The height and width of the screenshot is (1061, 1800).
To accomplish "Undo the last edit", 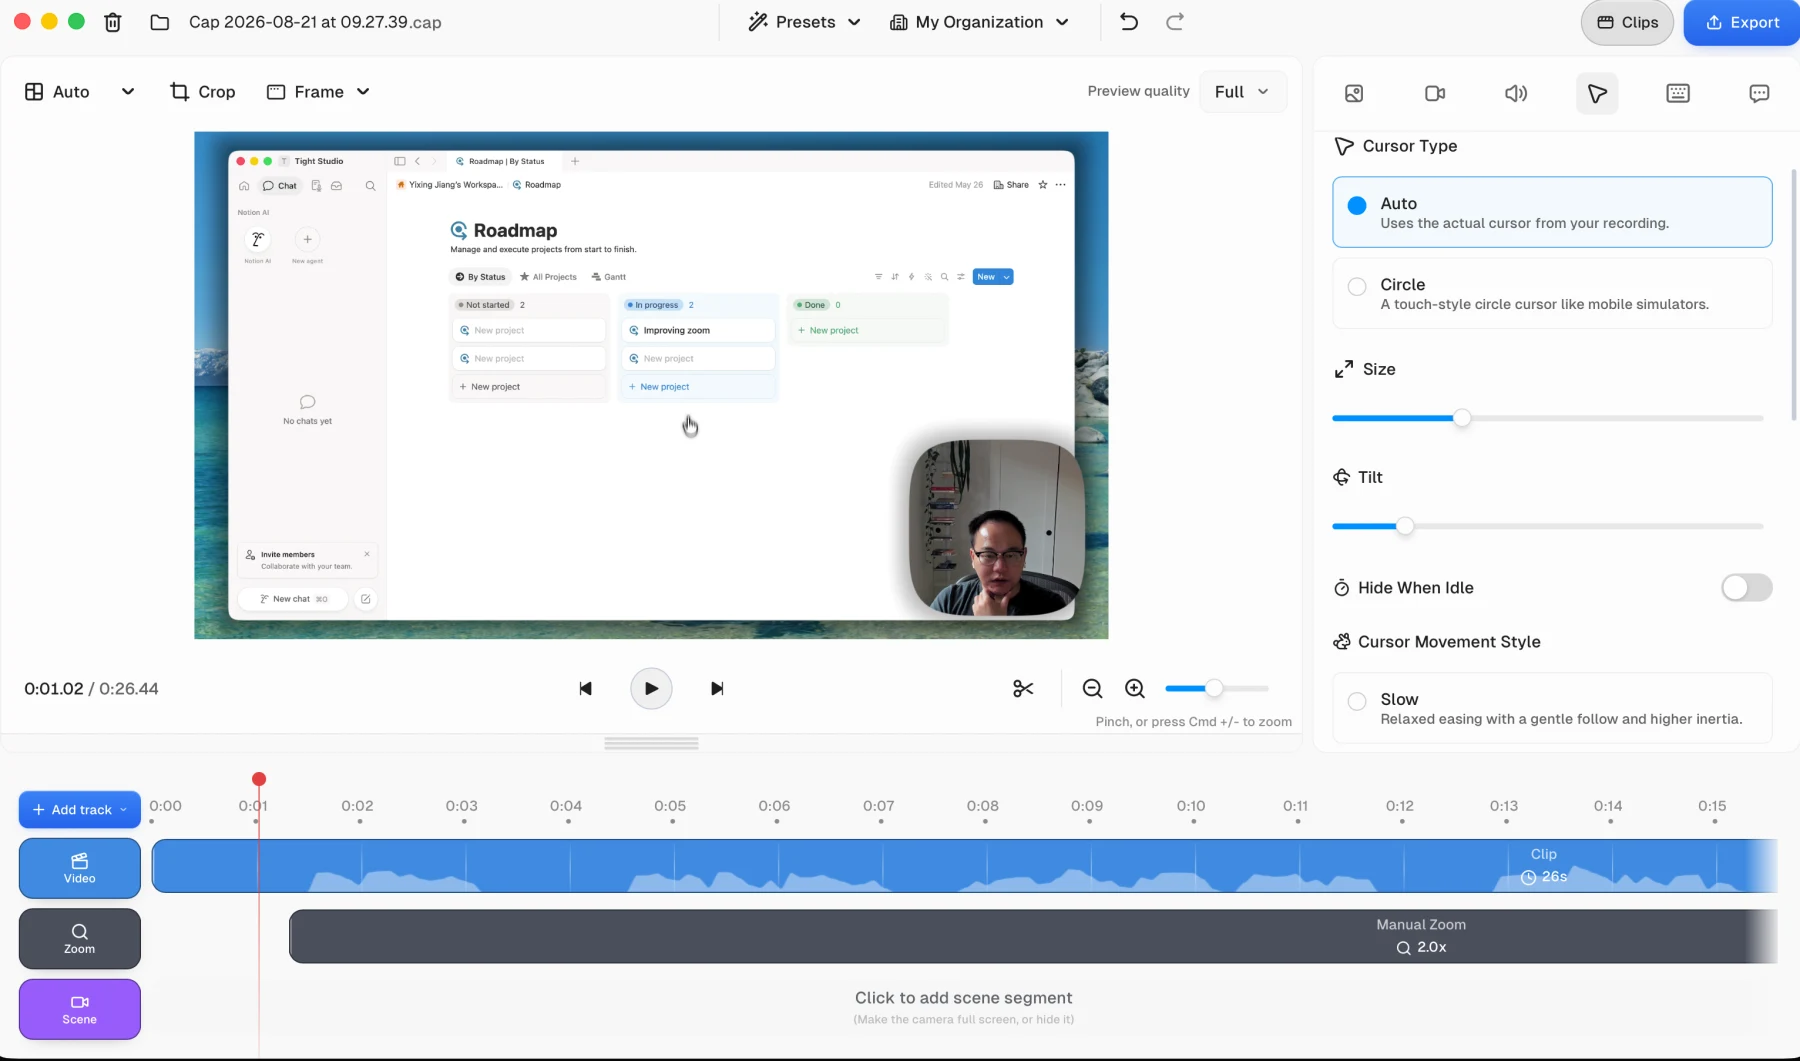I will [x=1129, y=22].
